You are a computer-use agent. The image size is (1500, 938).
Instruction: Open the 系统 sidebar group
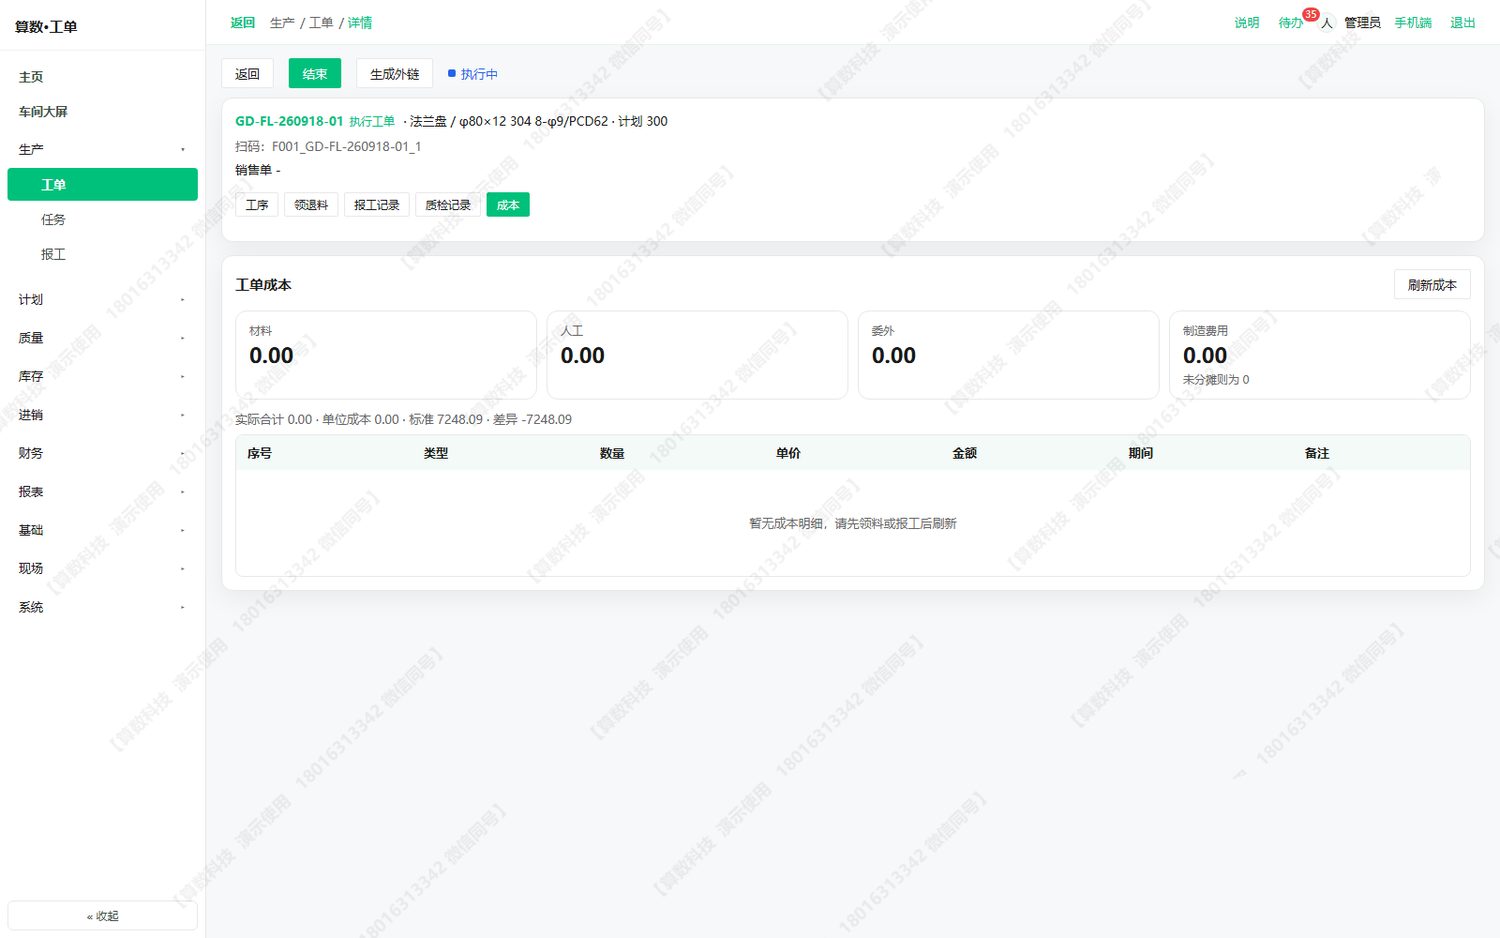[x=102, y=607]
